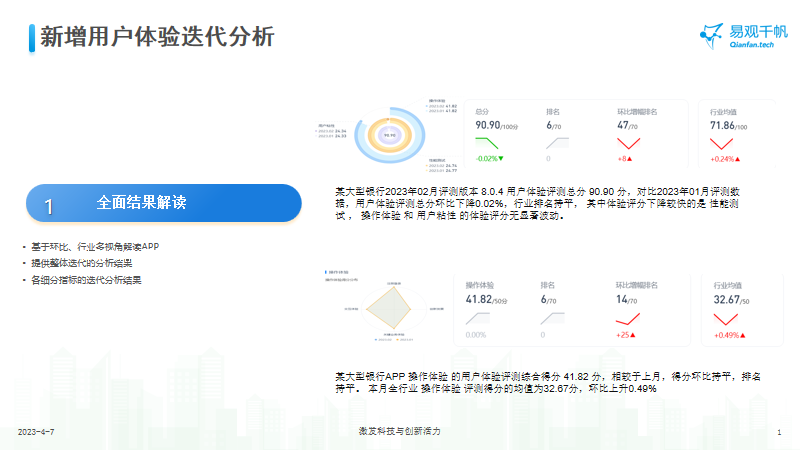The height and width of the screenshot is (450, 800).
Task: Click the page number 1 in footer
Action: coord(779,432)
